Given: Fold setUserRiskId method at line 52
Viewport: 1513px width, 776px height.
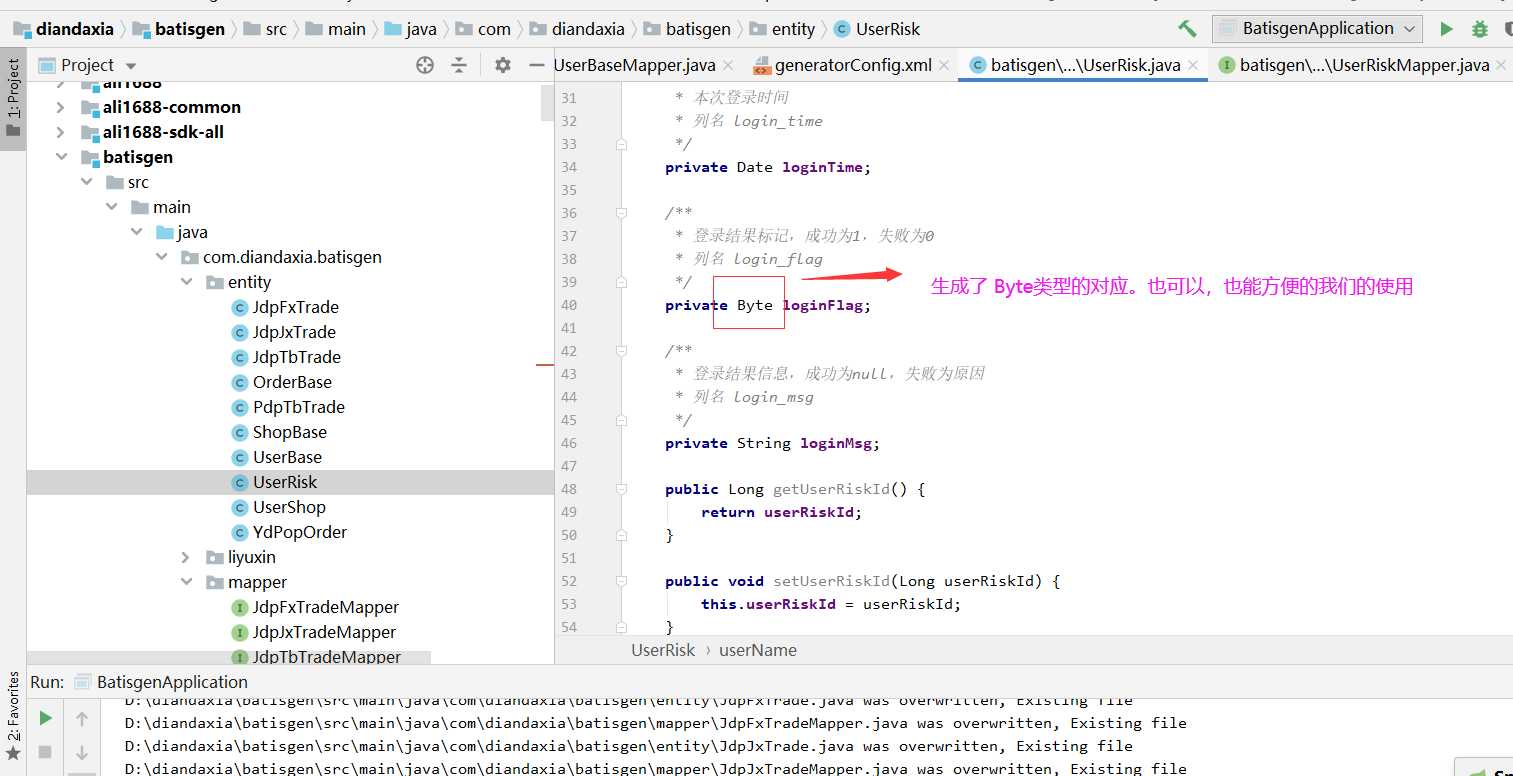Looking at the screenshot, I should tap(621, 581).
